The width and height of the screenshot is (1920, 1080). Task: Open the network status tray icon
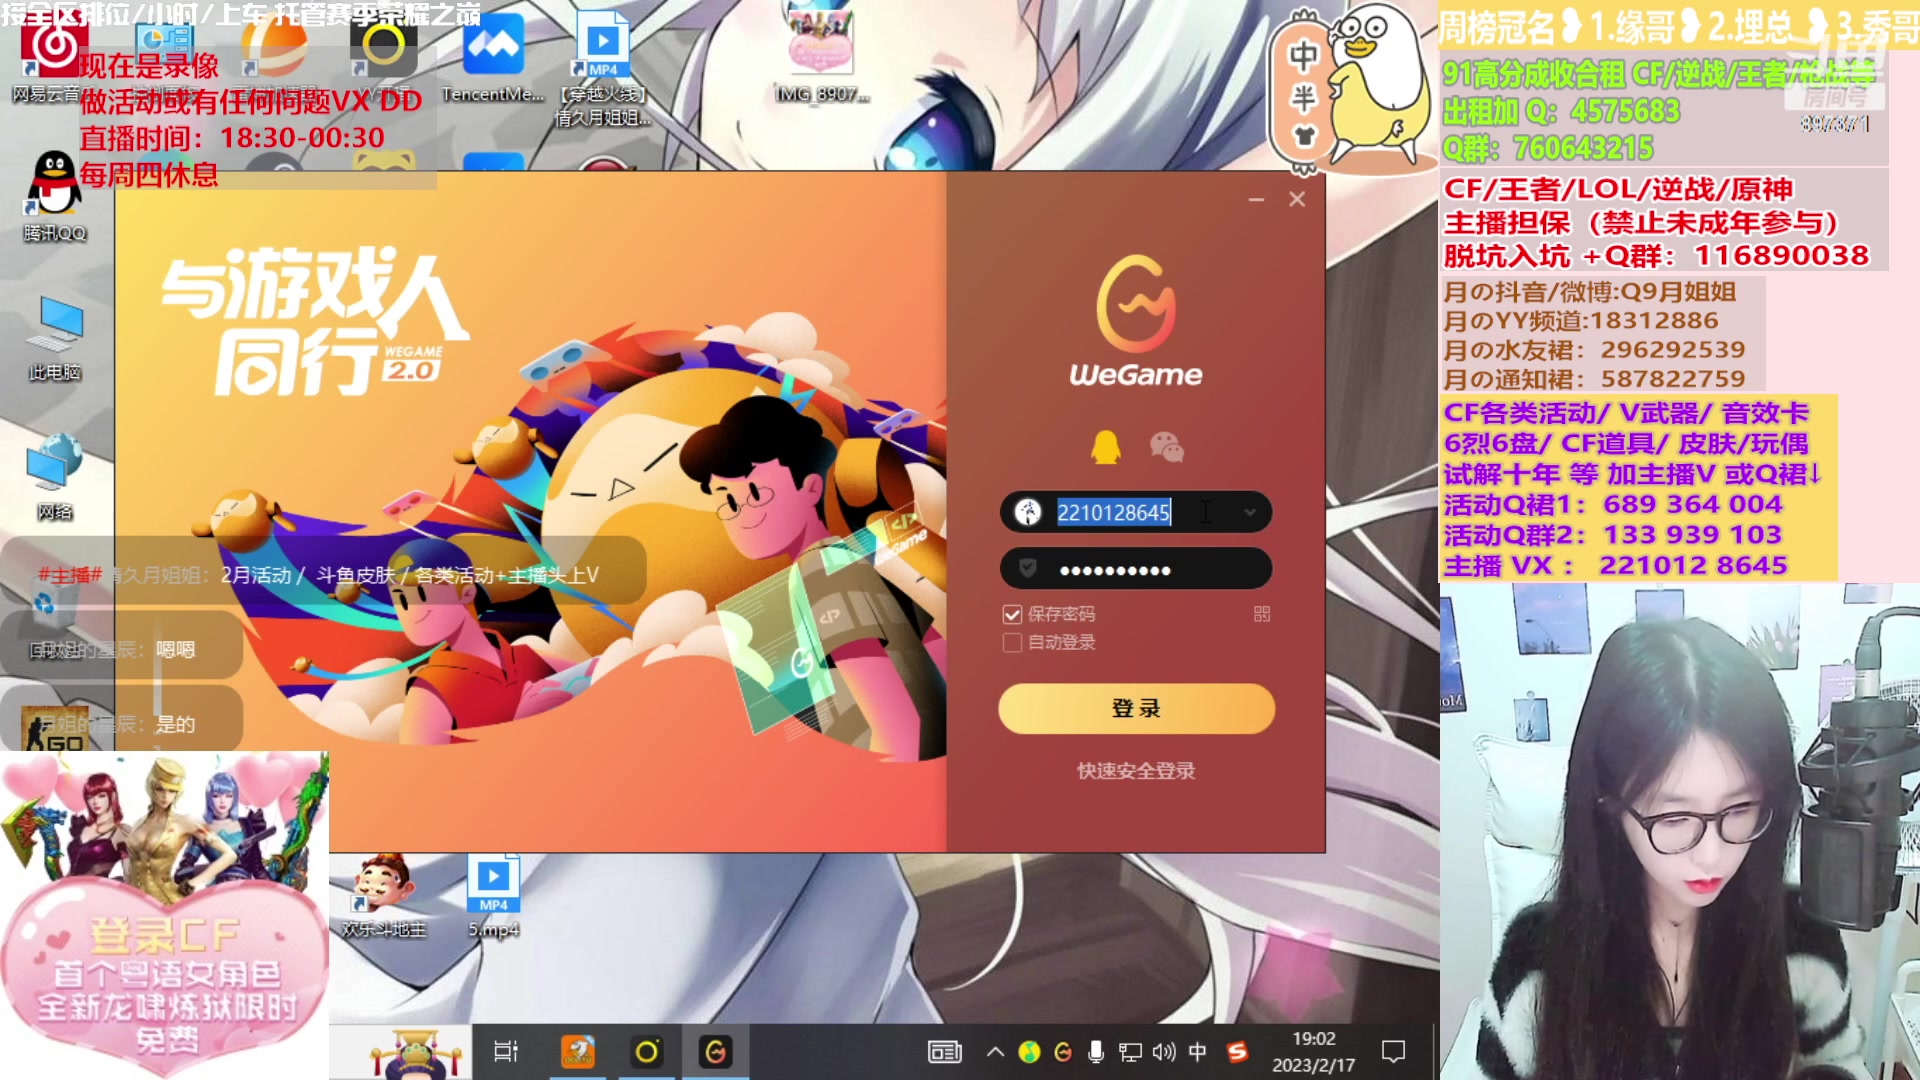[1130, 1052]
